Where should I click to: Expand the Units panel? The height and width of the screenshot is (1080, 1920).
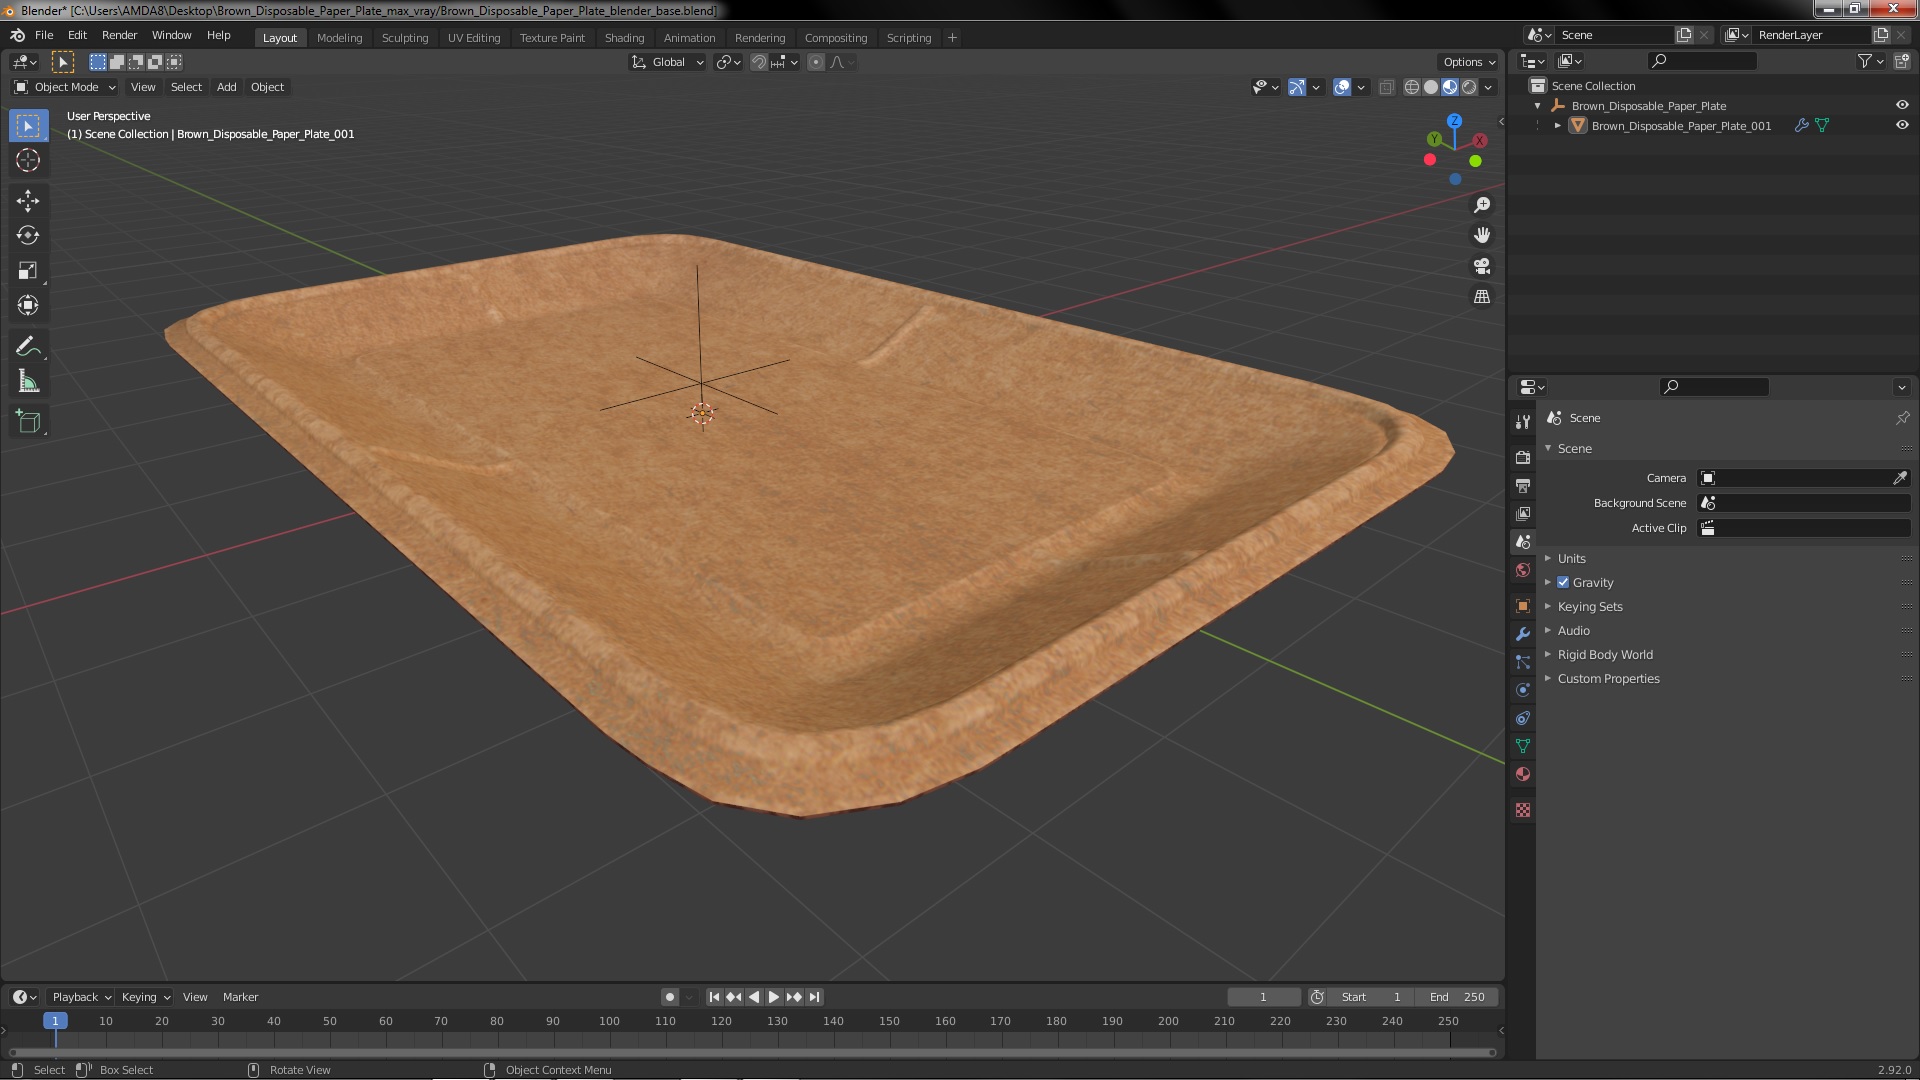point(1571,559)
